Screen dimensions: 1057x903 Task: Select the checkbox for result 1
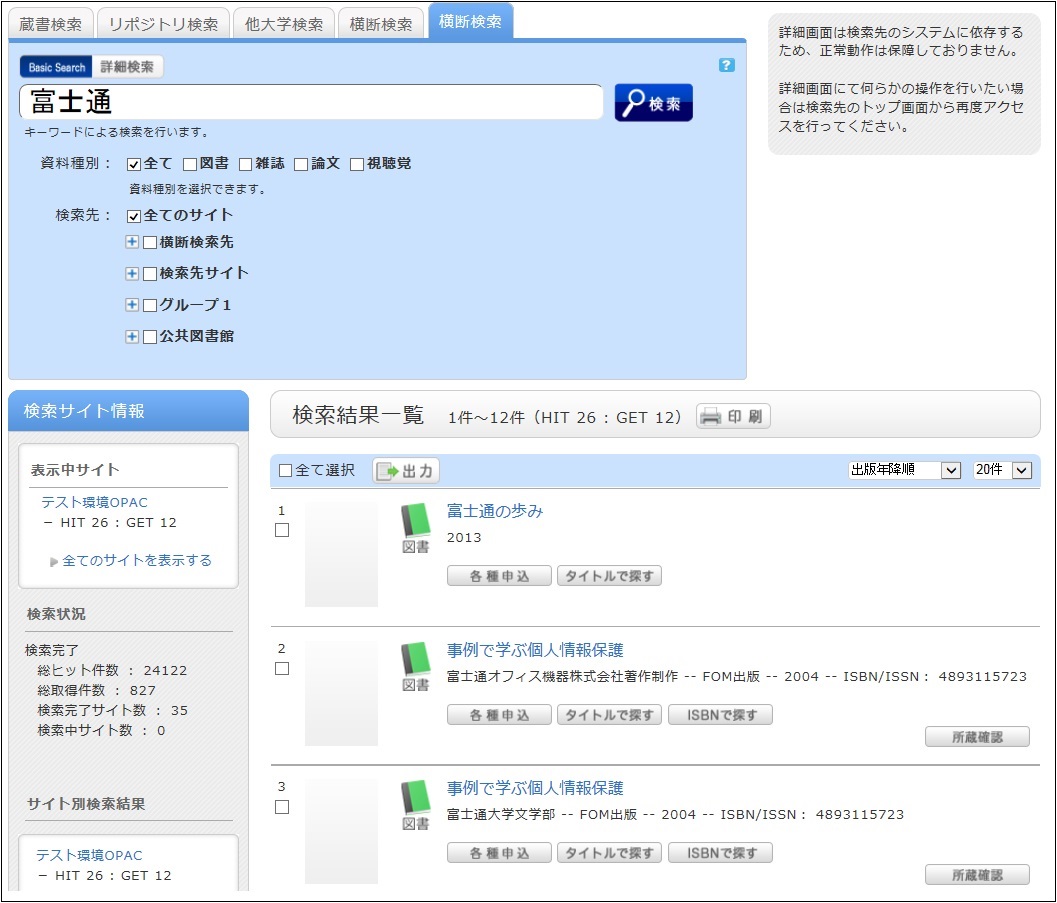click(282, 530)
